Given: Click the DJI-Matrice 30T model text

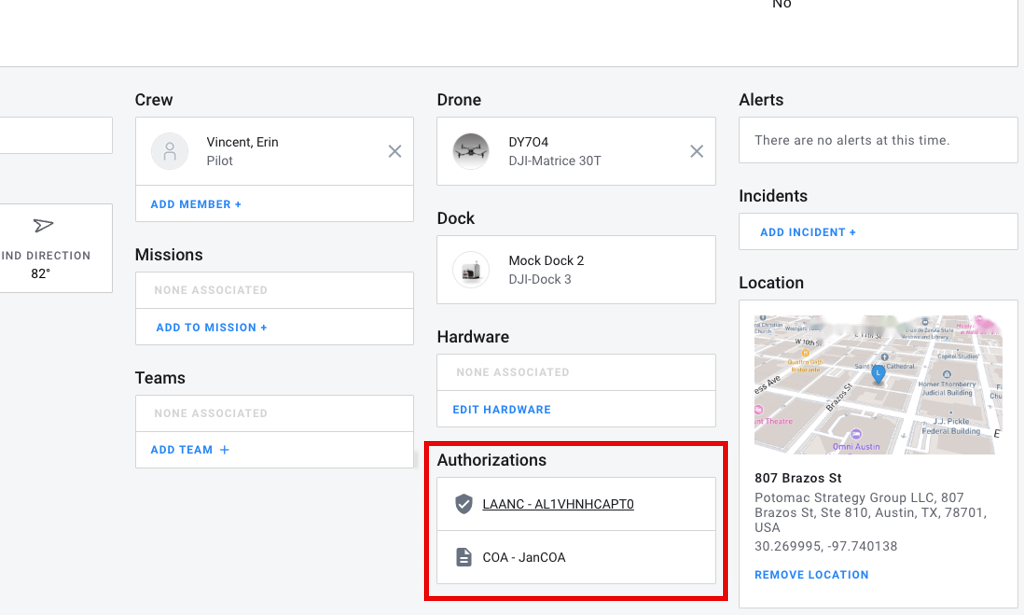Looking at the screenshot, I should click(x=554, y=161).
